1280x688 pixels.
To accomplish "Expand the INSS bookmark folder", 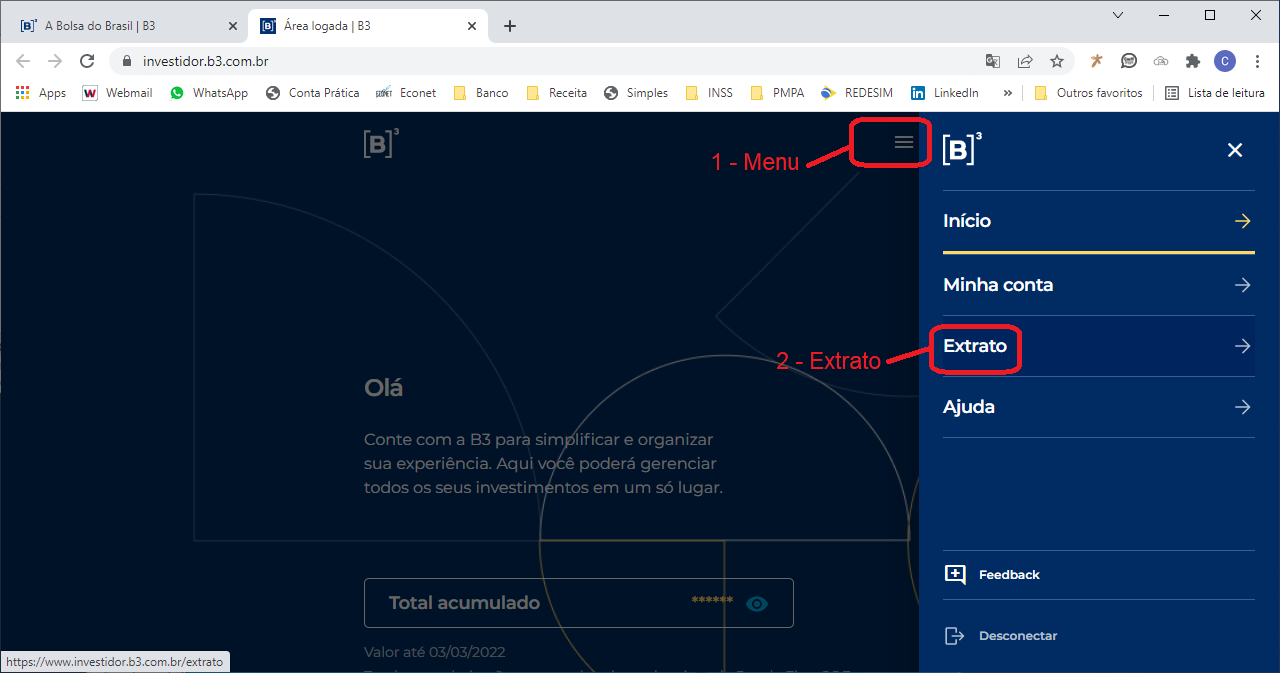I will click(709, 93).
